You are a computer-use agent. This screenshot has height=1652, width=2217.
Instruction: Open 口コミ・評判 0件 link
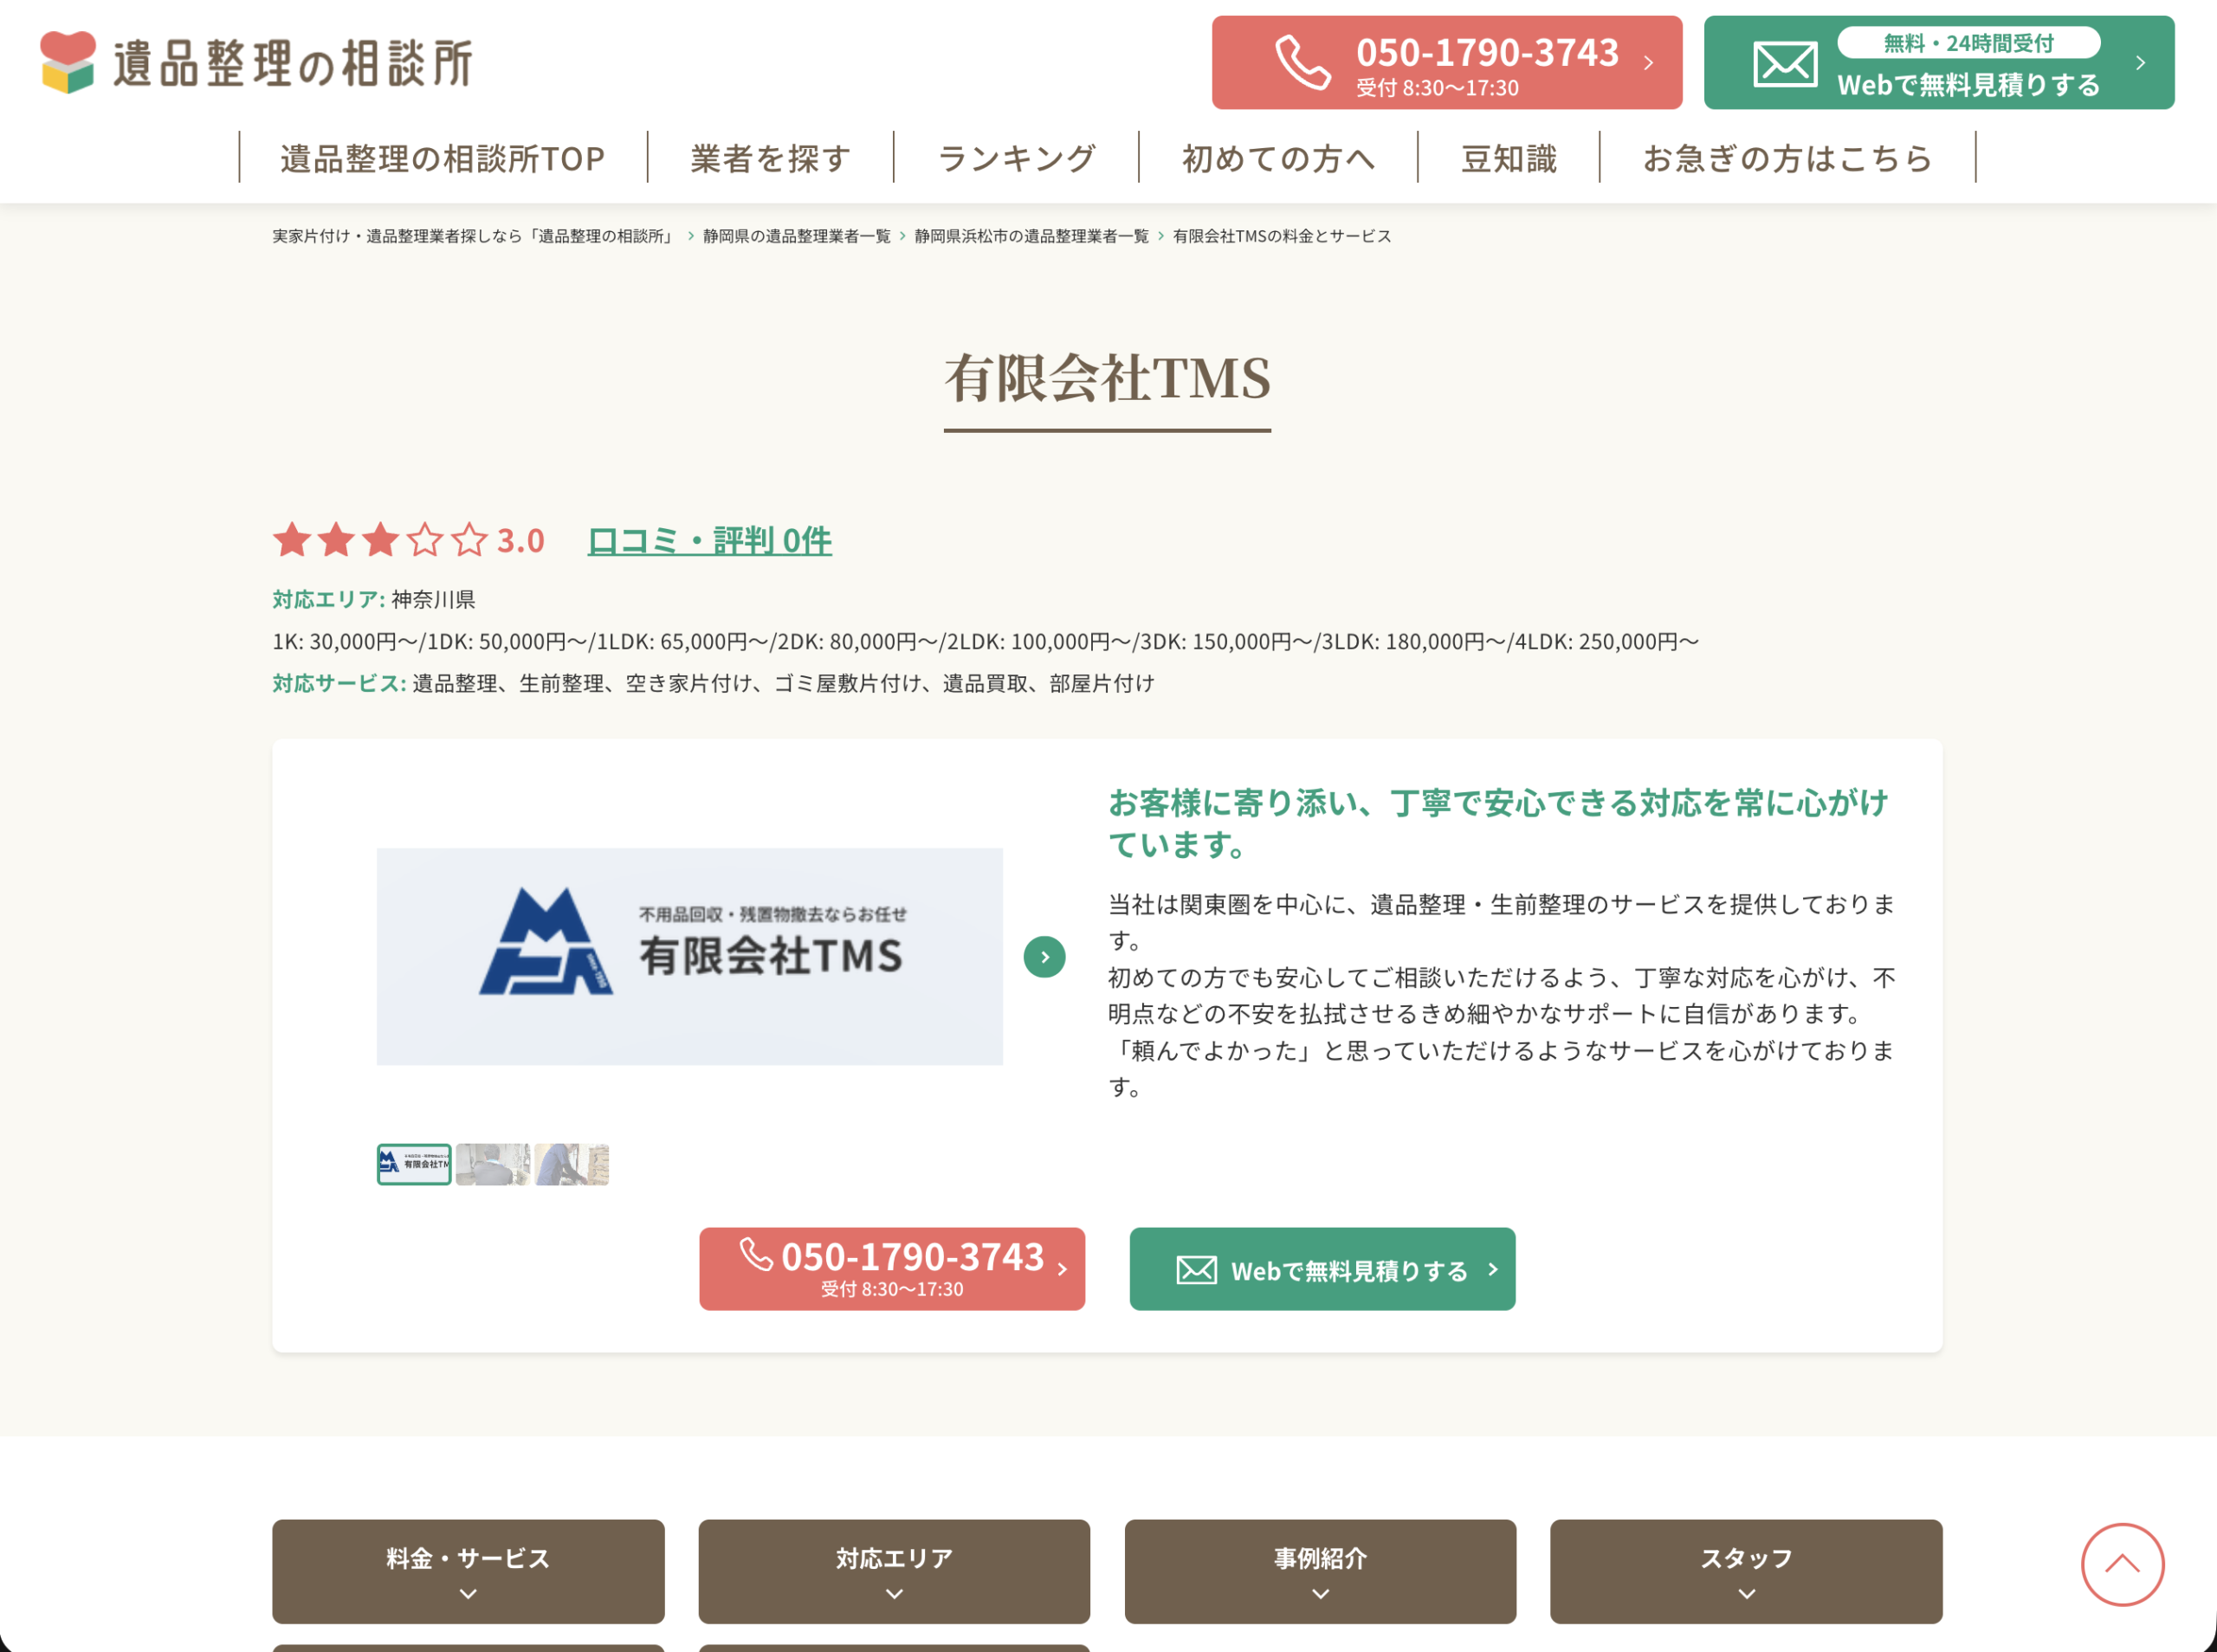coord(709,541)
